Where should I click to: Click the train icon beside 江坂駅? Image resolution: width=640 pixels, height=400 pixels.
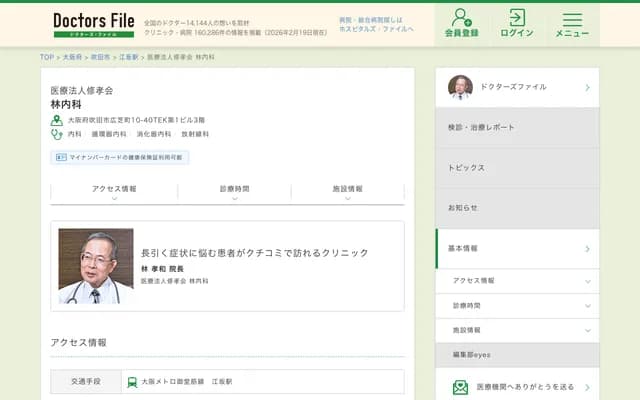[x=132, y=382]
